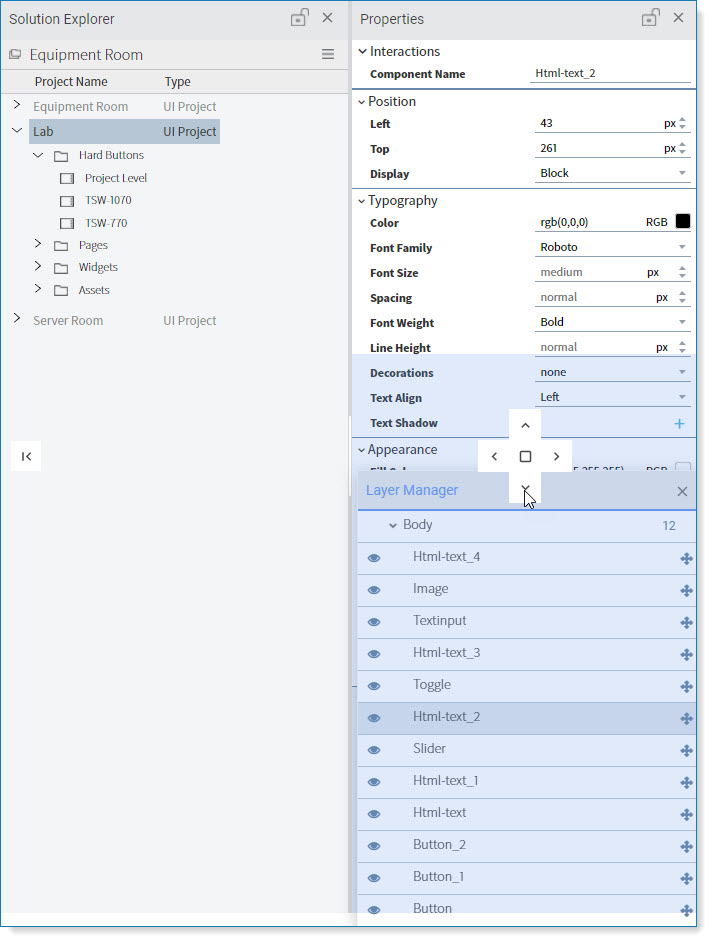Viewport: 712px width, 942px height.
Task: Add a Text Shadow with the plus icon
Action: (679, 424)
